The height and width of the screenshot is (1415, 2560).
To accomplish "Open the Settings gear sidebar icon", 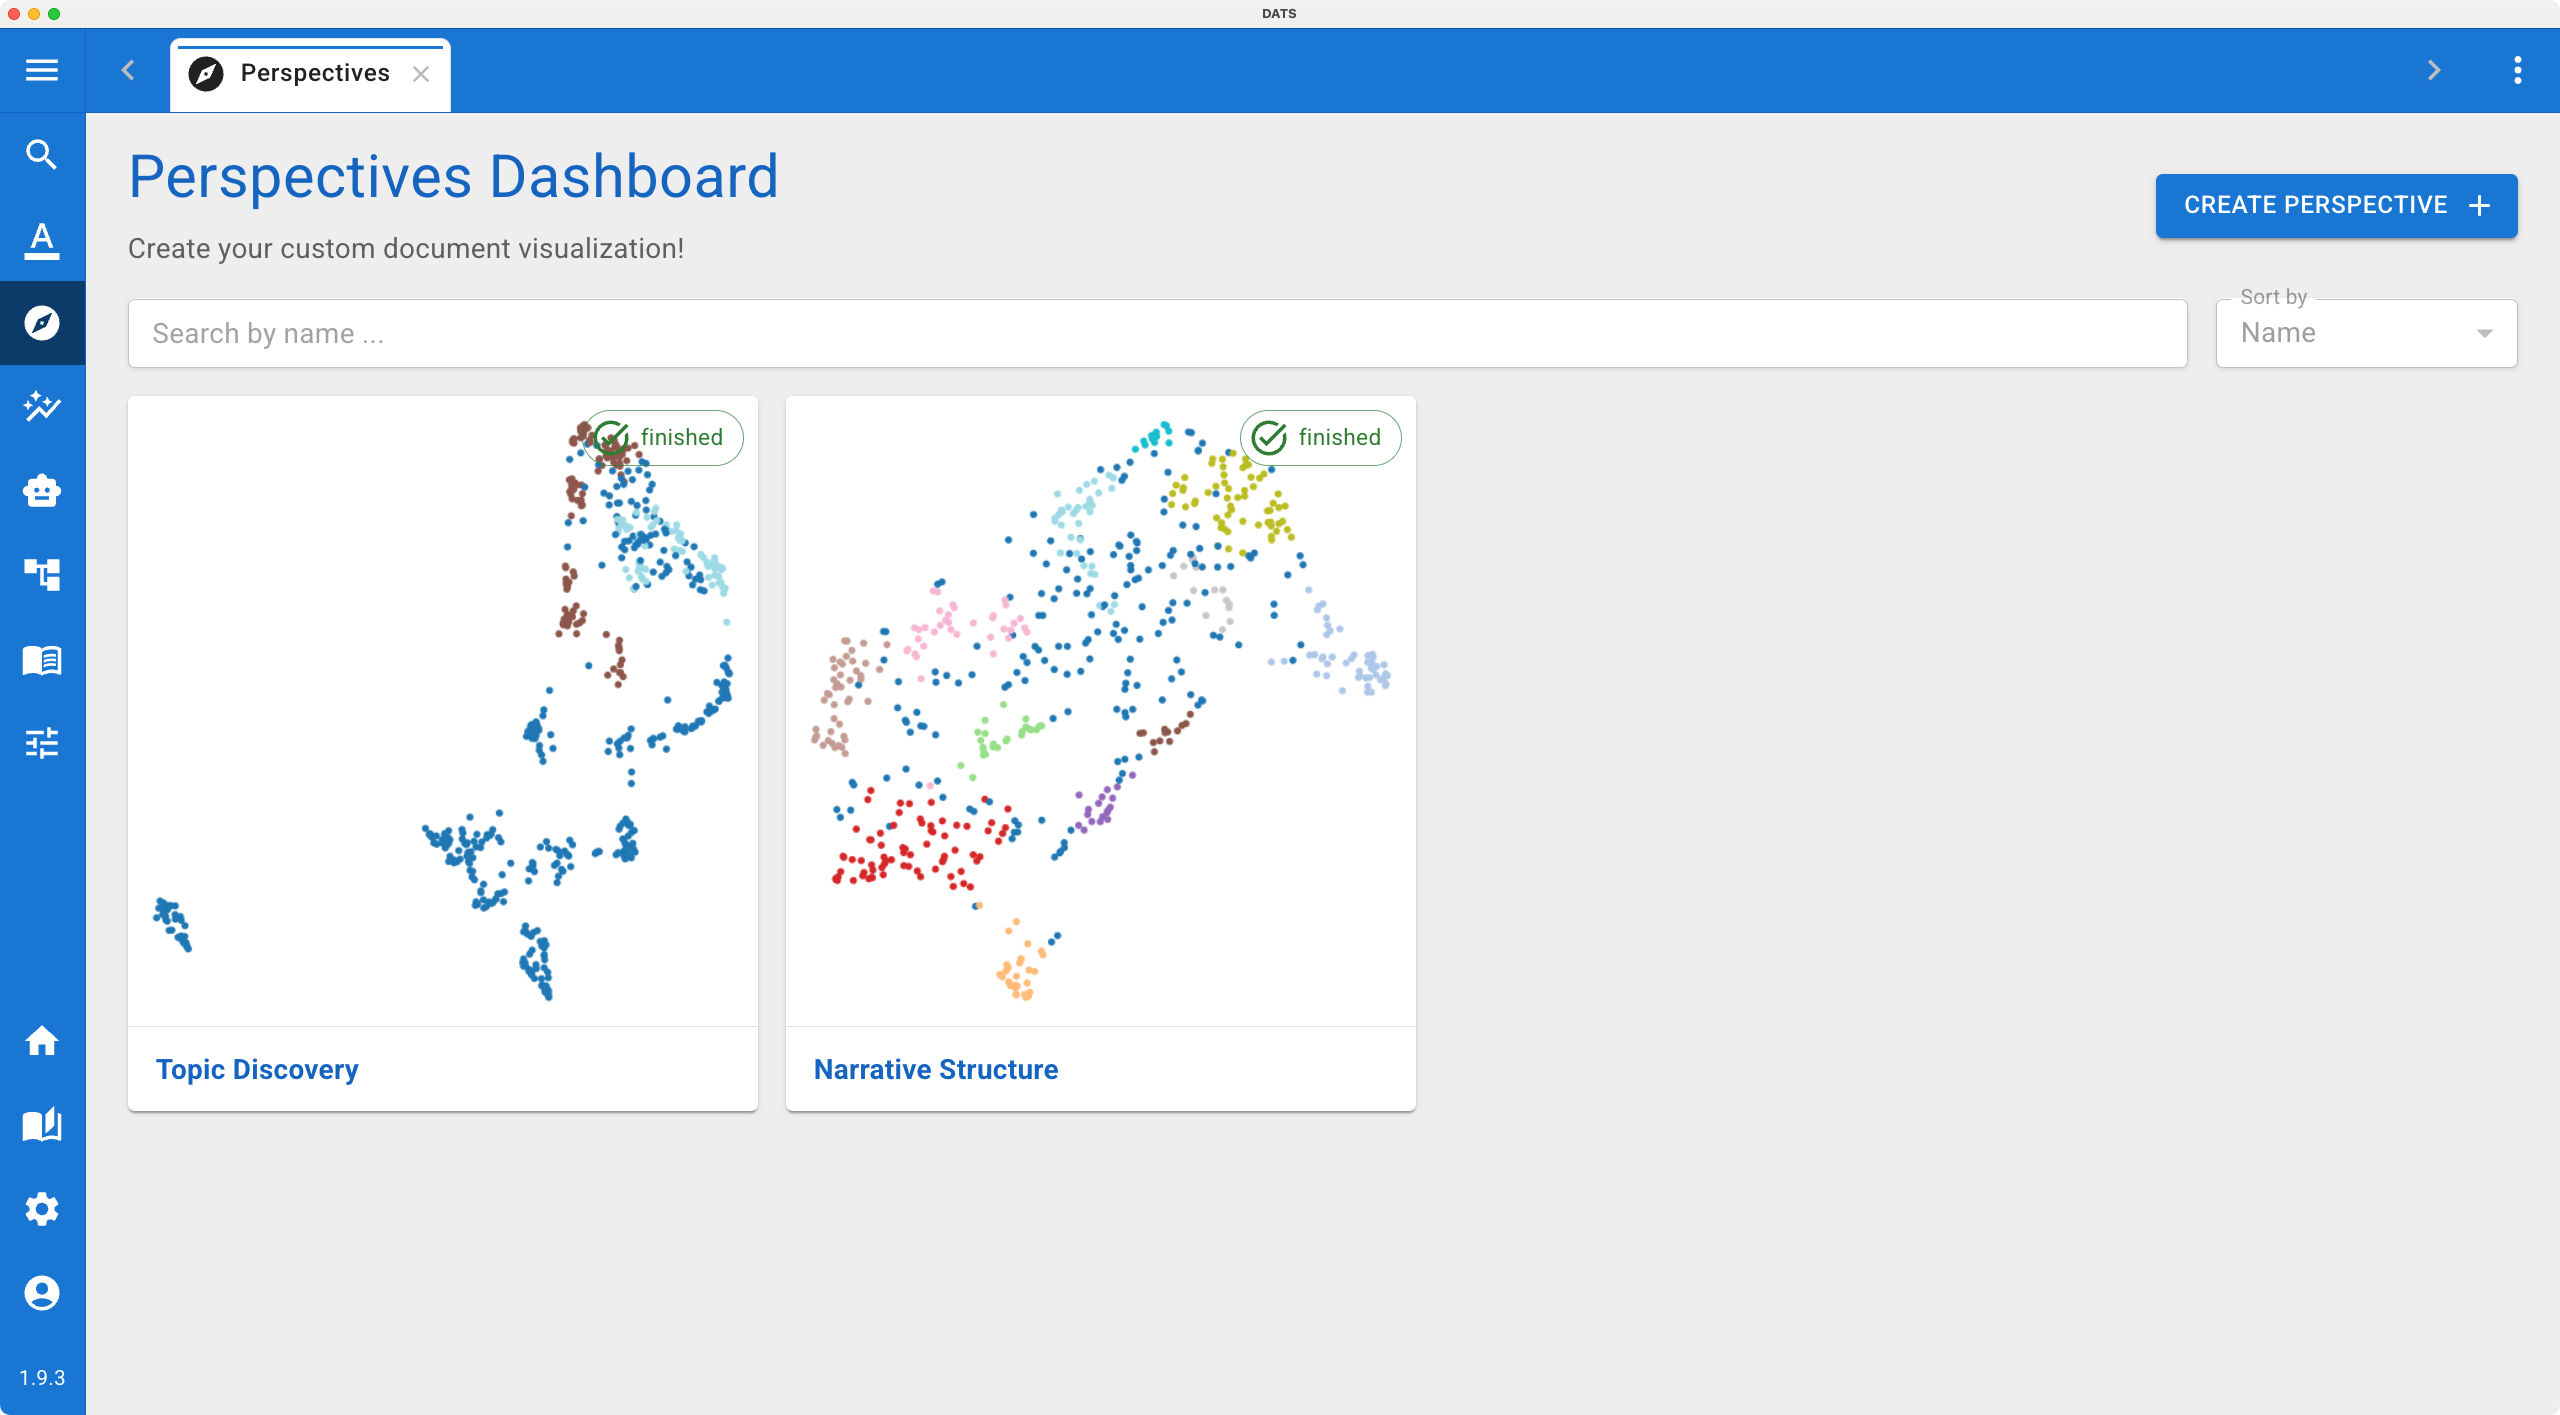I will 42,1209.
